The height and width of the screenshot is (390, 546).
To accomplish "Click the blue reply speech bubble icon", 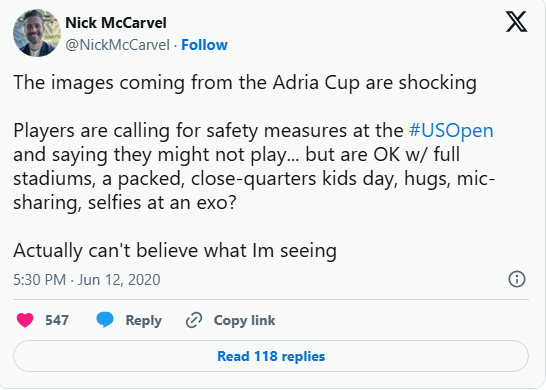I will (105, 320).
